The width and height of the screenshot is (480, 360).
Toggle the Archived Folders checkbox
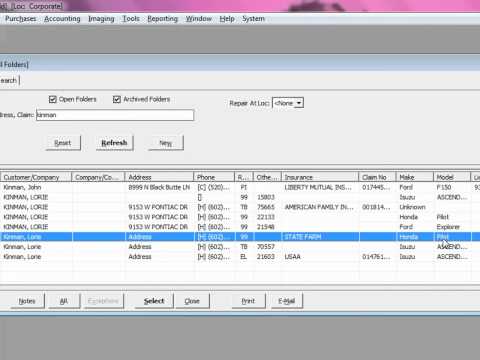tap(117, 99)
